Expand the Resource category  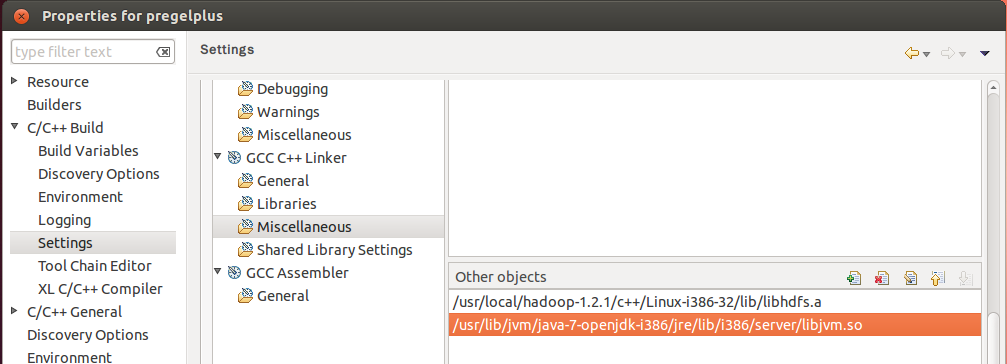click(x=15, y=81)
